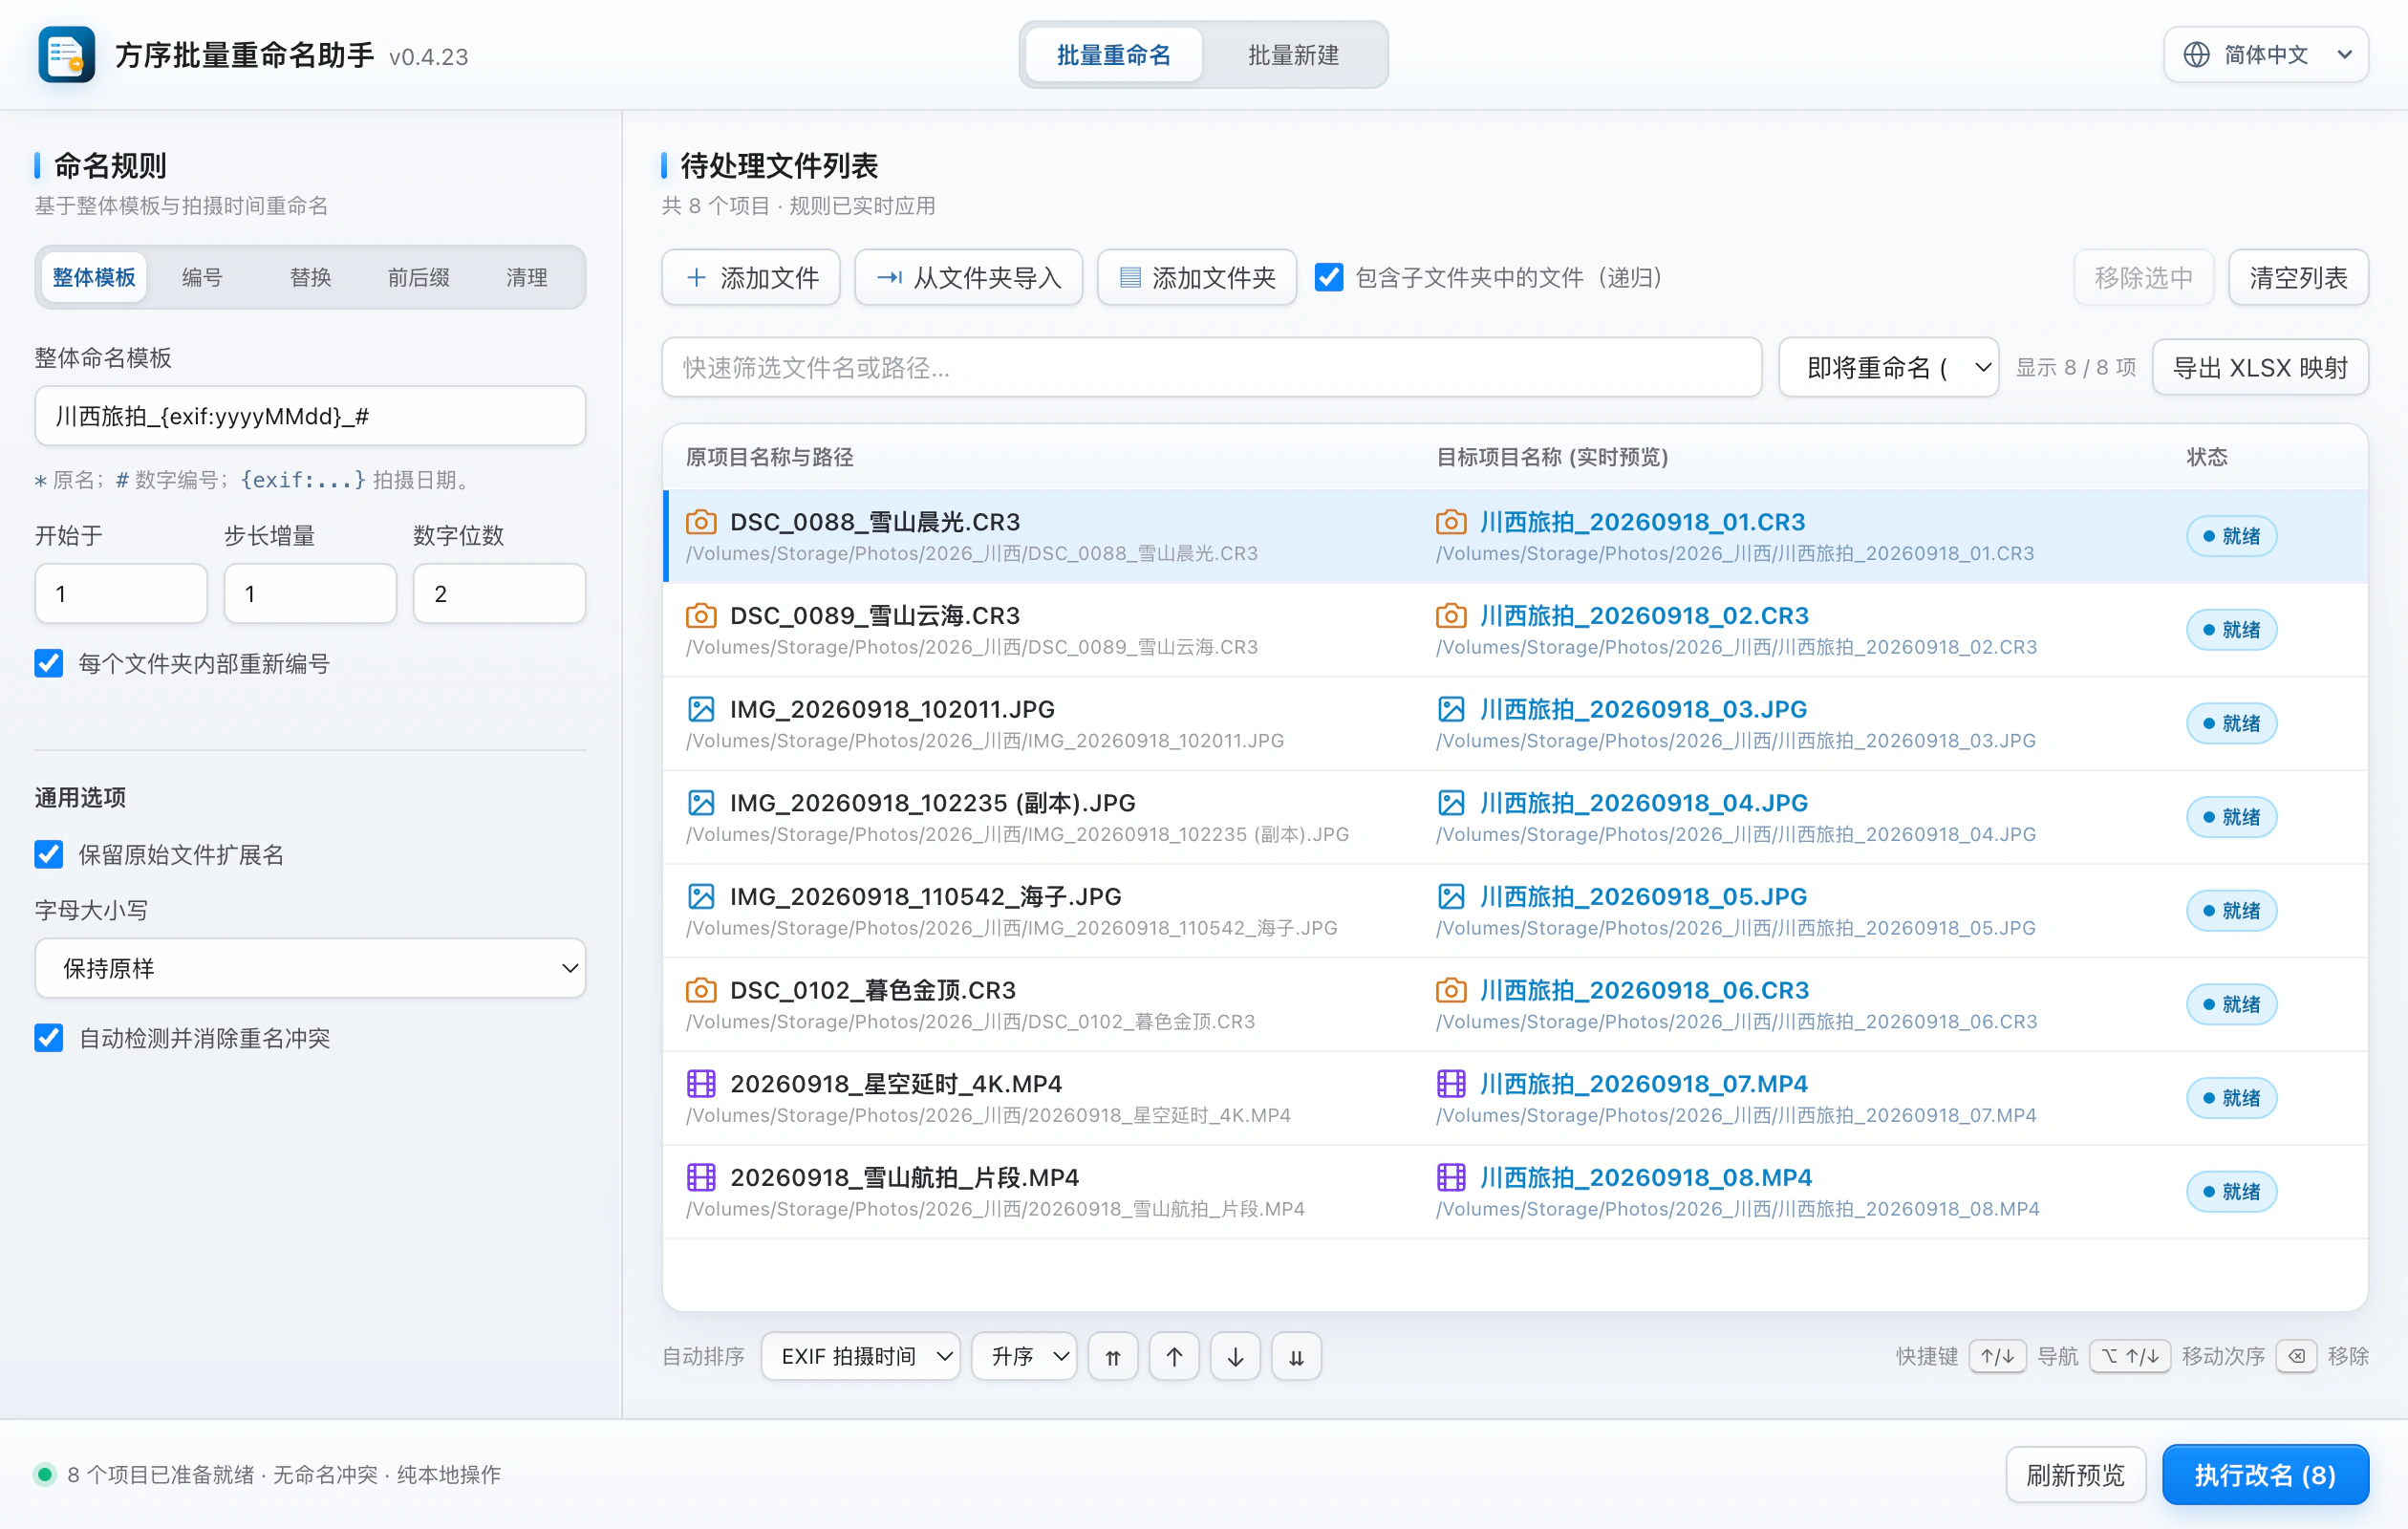The image size is (2408, 1529).
Task: Click video icon beside 川西旅拍_20260918_08.MP4
Action: [1451, 1177]
